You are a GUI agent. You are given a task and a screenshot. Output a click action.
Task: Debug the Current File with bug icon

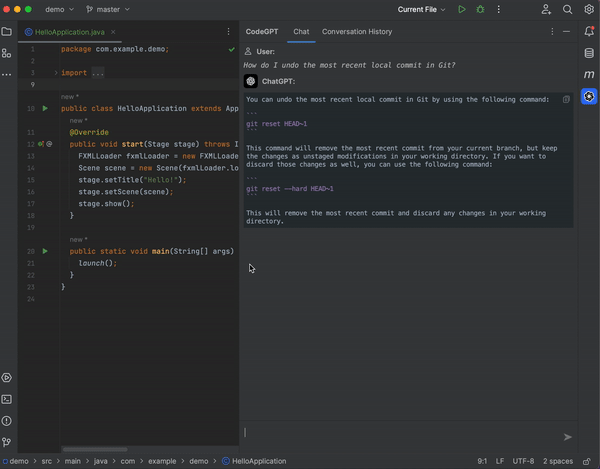point(480,10)
